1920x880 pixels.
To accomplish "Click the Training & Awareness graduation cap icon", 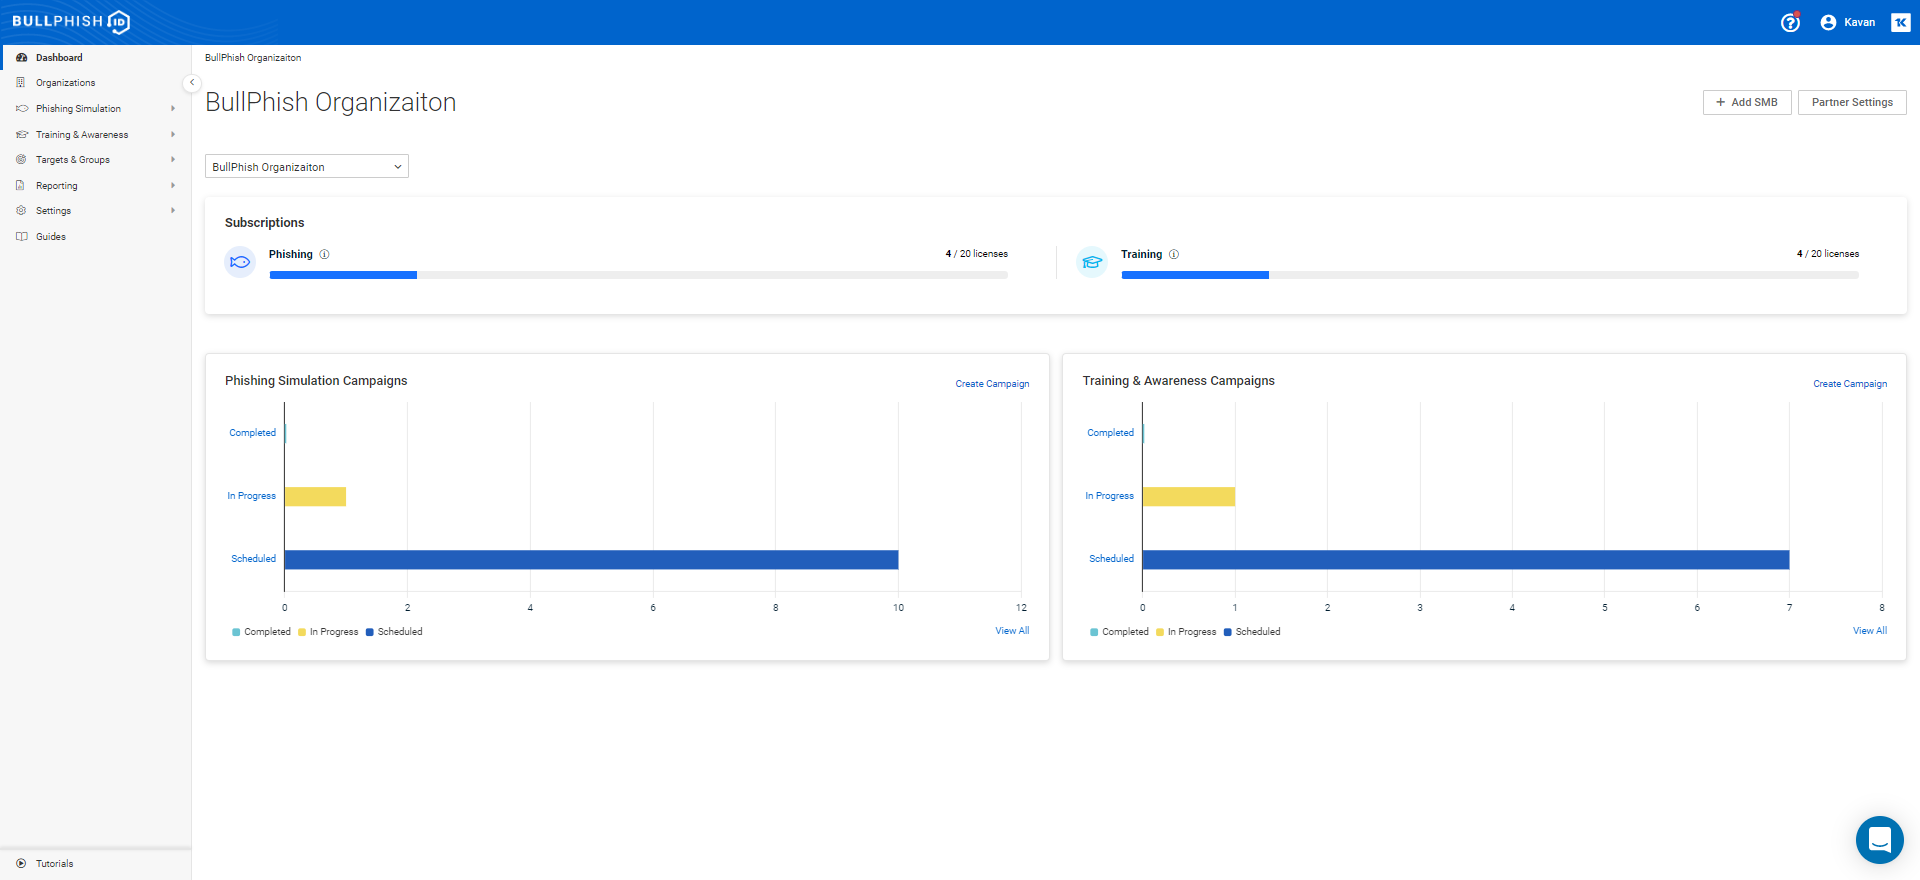I will pyautogui.click(x=21, y=134).
